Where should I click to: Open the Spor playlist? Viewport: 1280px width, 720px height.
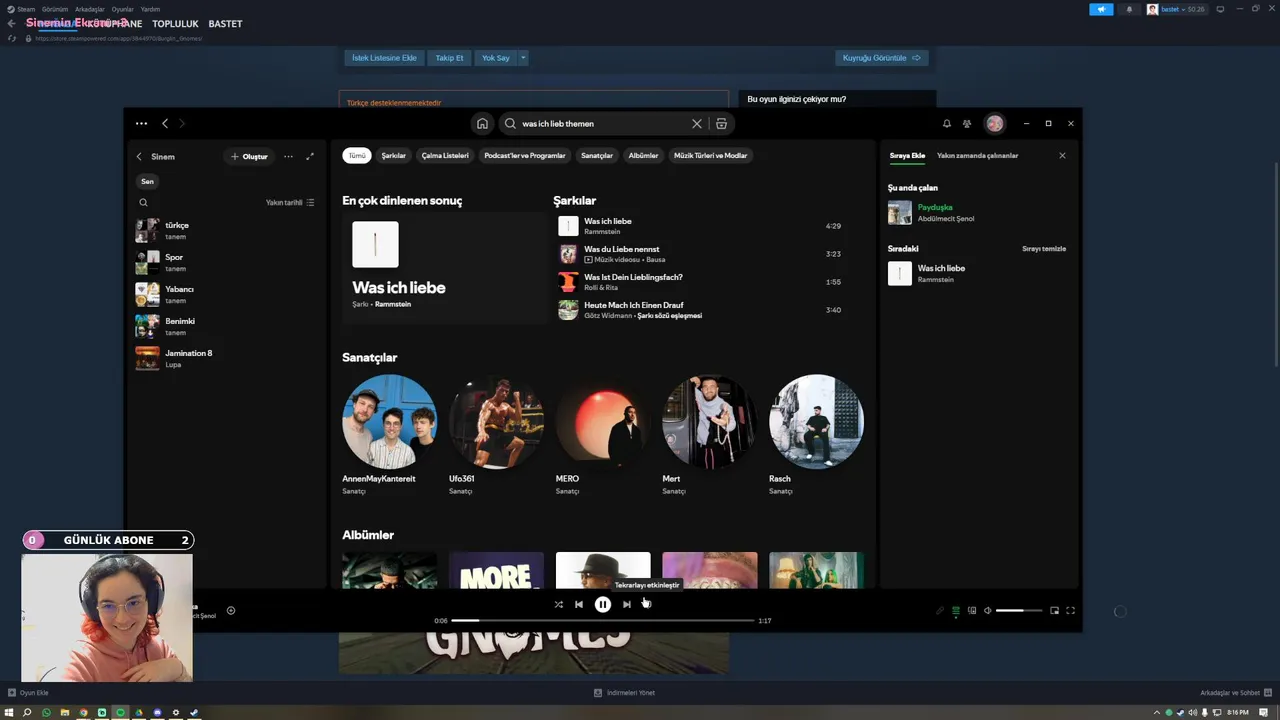pos(228,262)
